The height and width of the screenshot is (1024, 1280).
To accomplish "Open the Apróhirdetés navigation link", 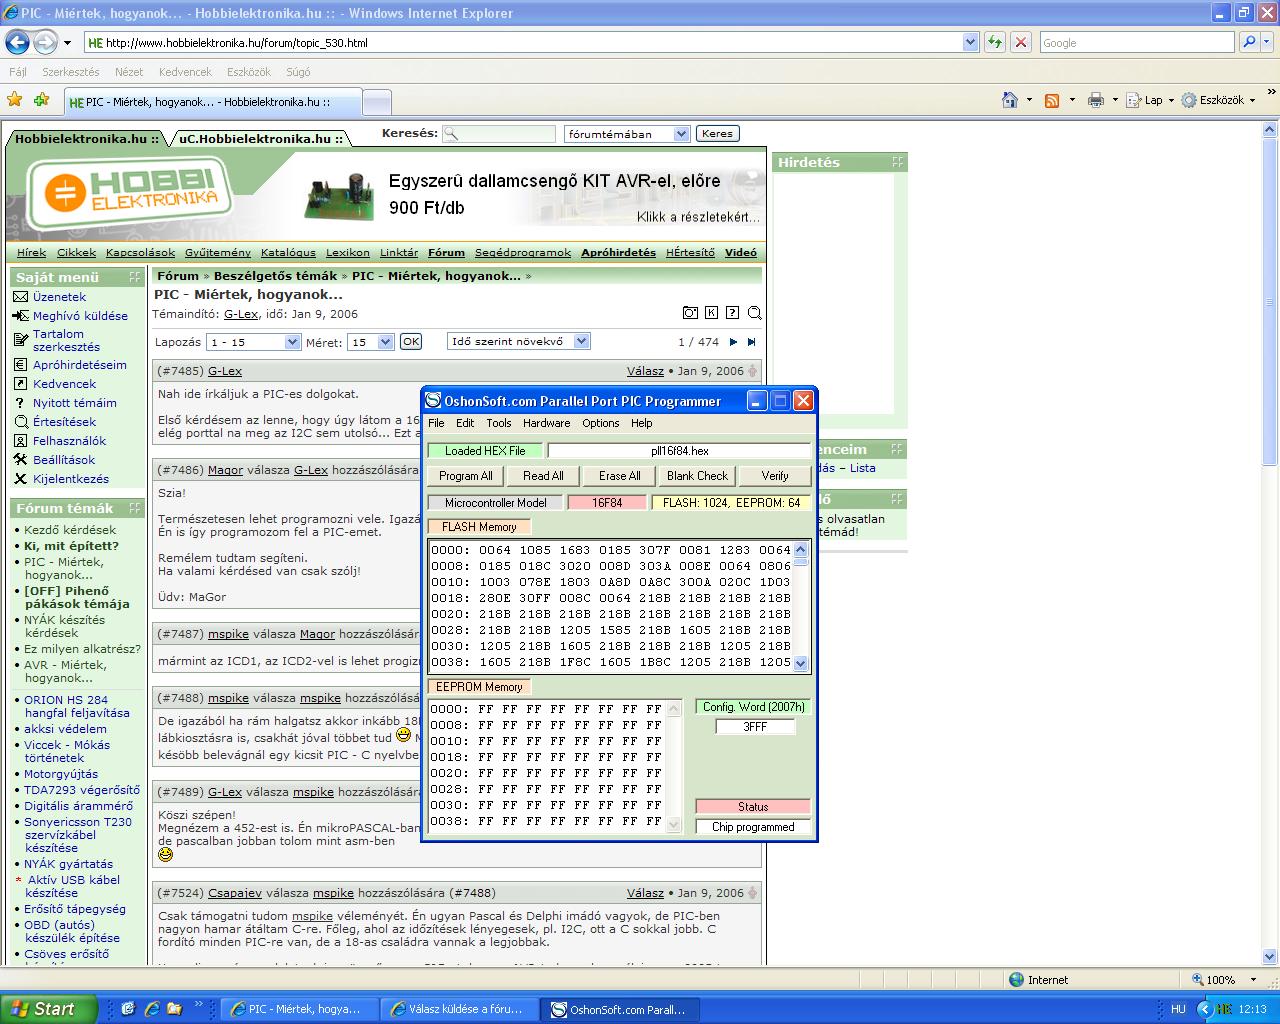I will pos(619,253).
